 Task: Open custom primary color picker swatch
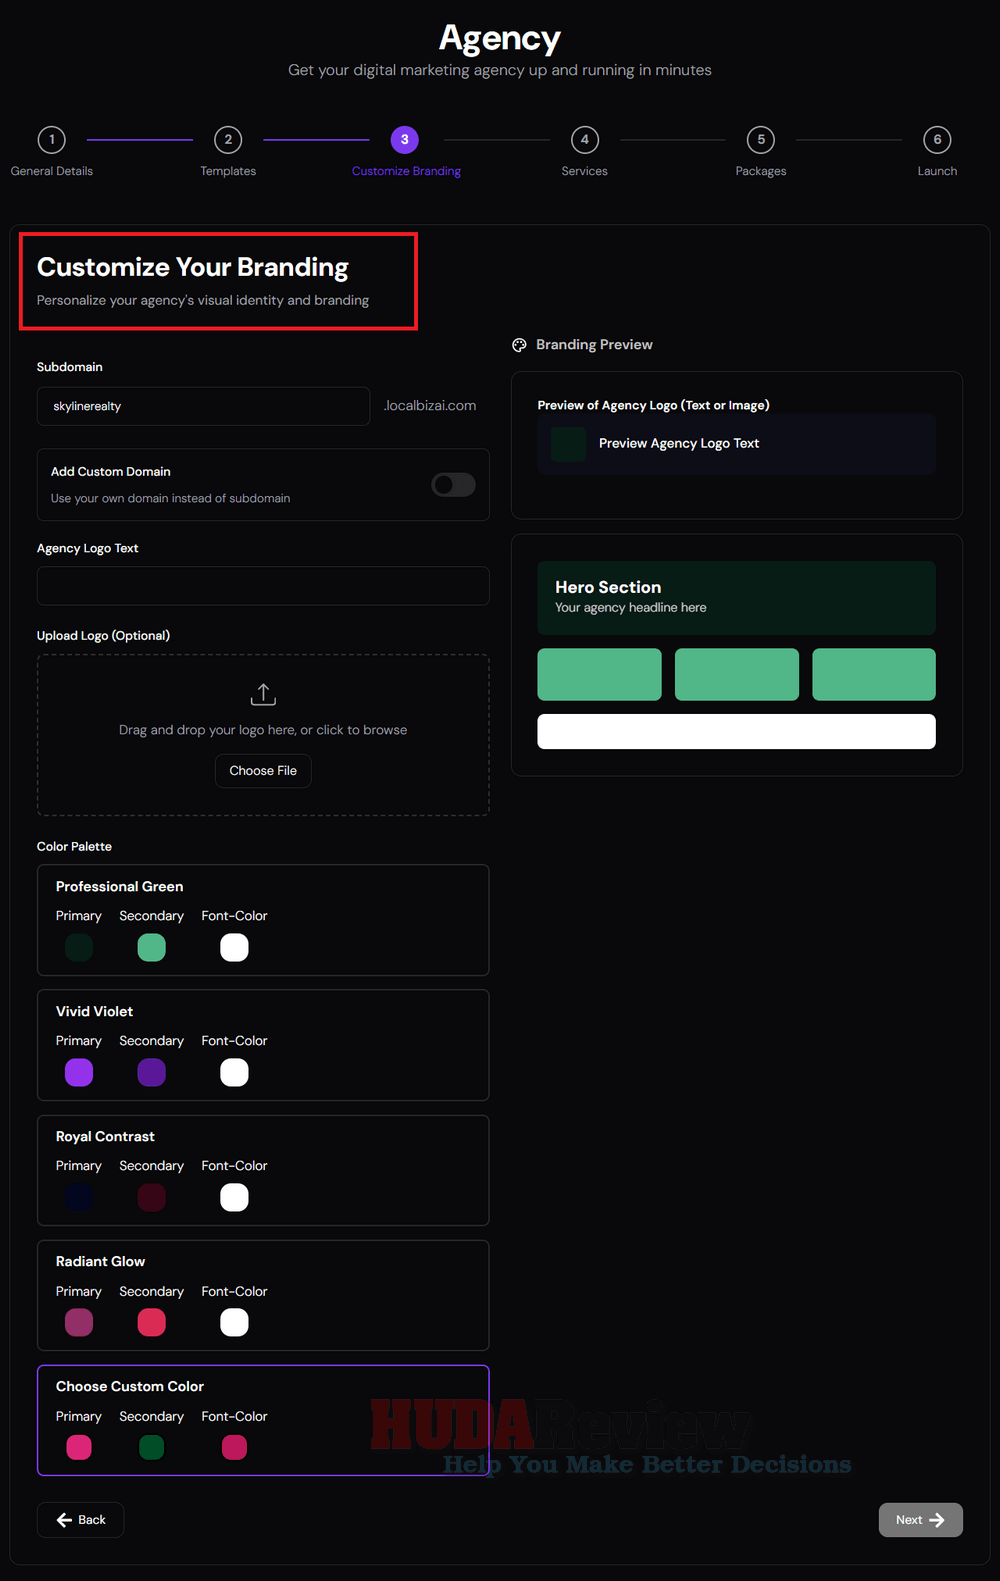79,1448
